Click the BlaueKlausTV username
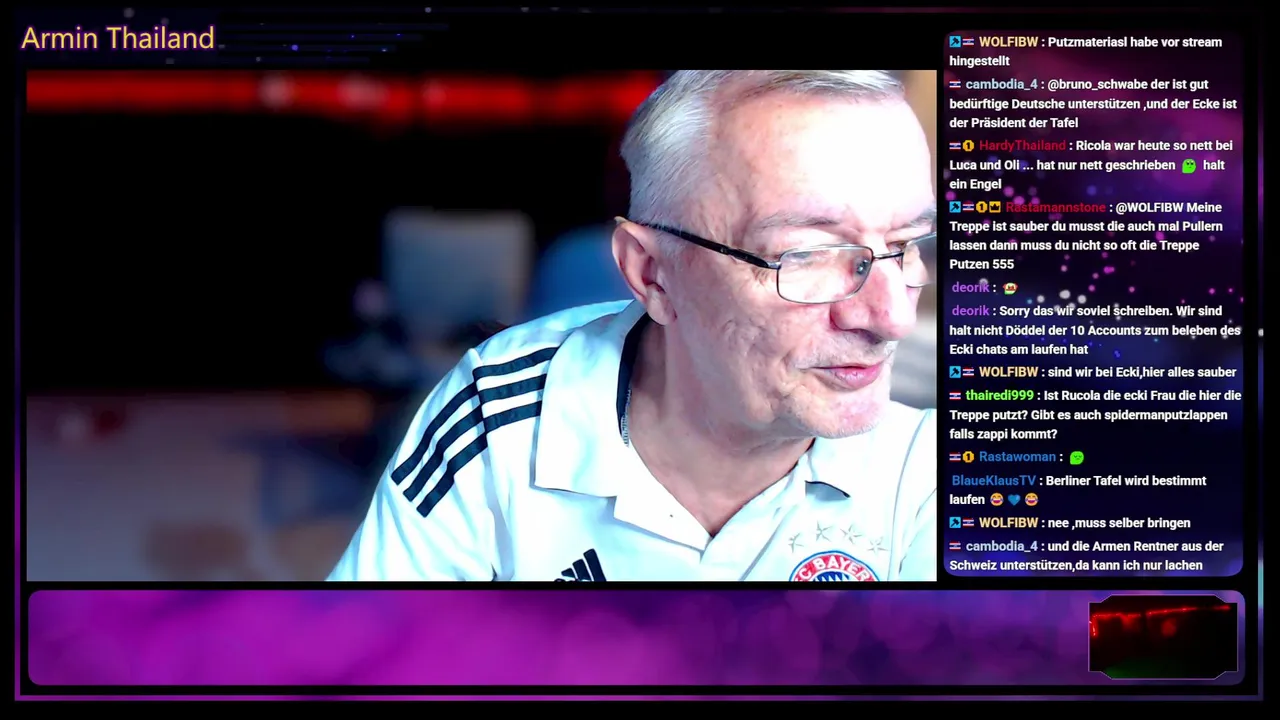 coord(994,481)
